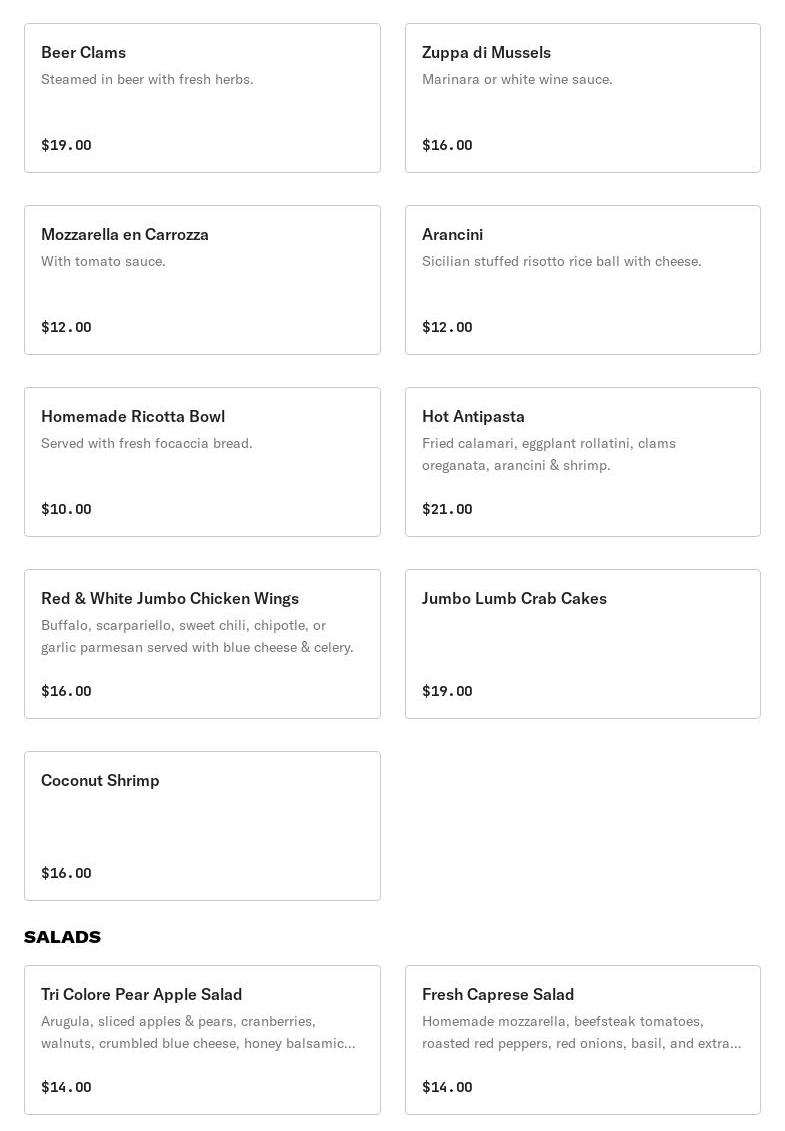Open the Hot Antipasta card
785x1131 pixels.
coord(583,462)
